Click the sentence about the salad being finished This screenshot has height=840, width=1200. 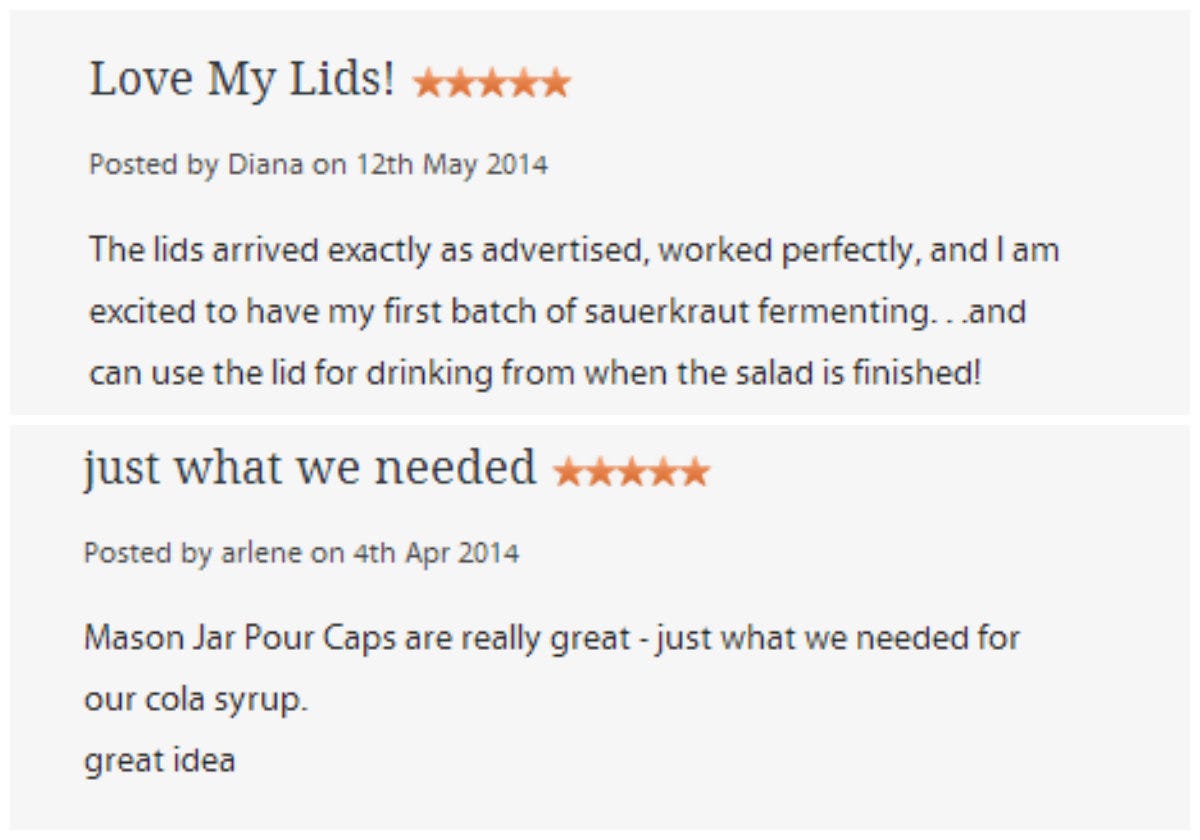pyautogui.click(x=536, y=374)
